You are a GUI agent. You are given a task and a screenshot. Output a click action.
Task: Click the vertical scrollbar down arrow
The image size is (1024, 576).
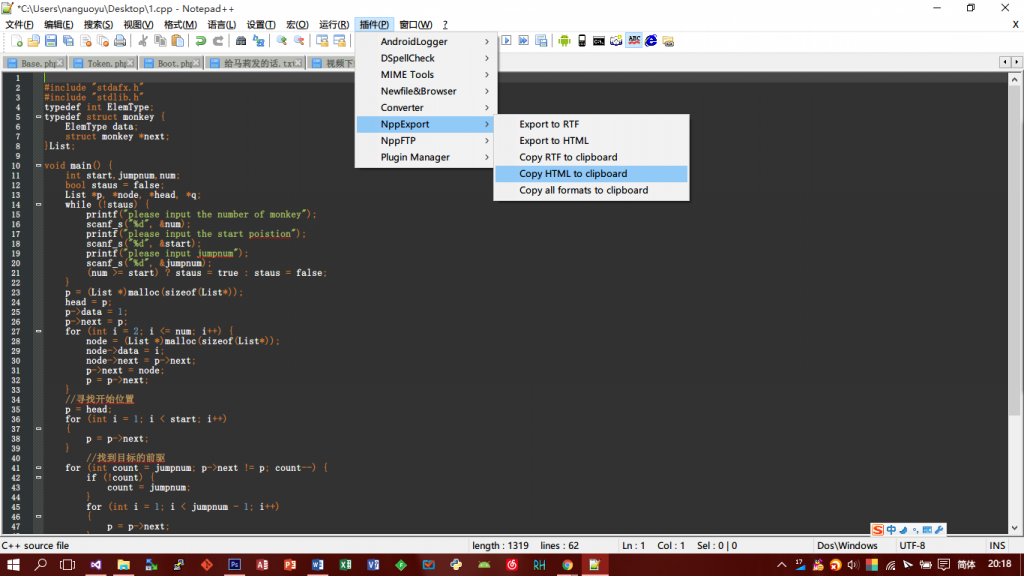click(1014, 528)
